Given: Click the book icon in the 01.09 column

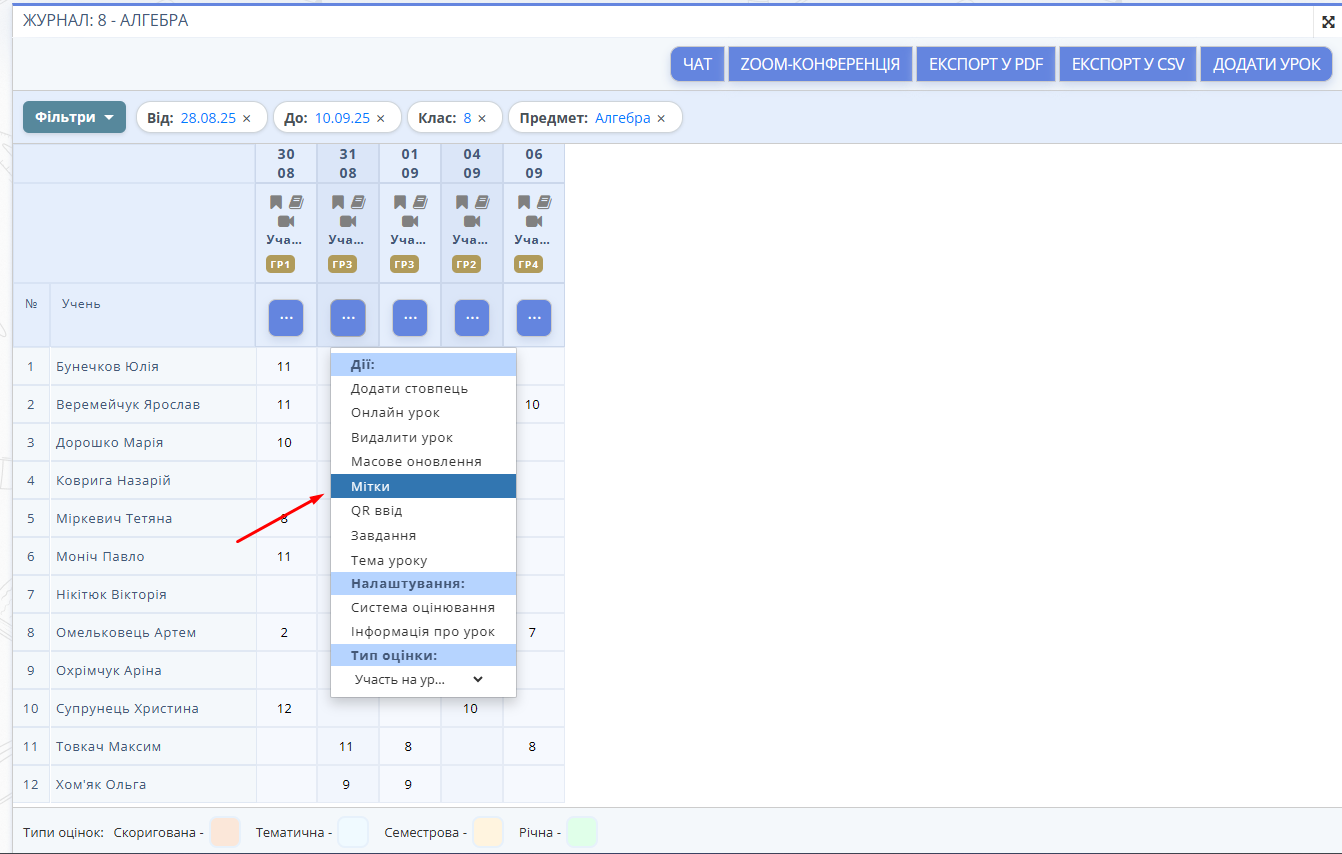Looking at the screenshot, I should 420,202.
